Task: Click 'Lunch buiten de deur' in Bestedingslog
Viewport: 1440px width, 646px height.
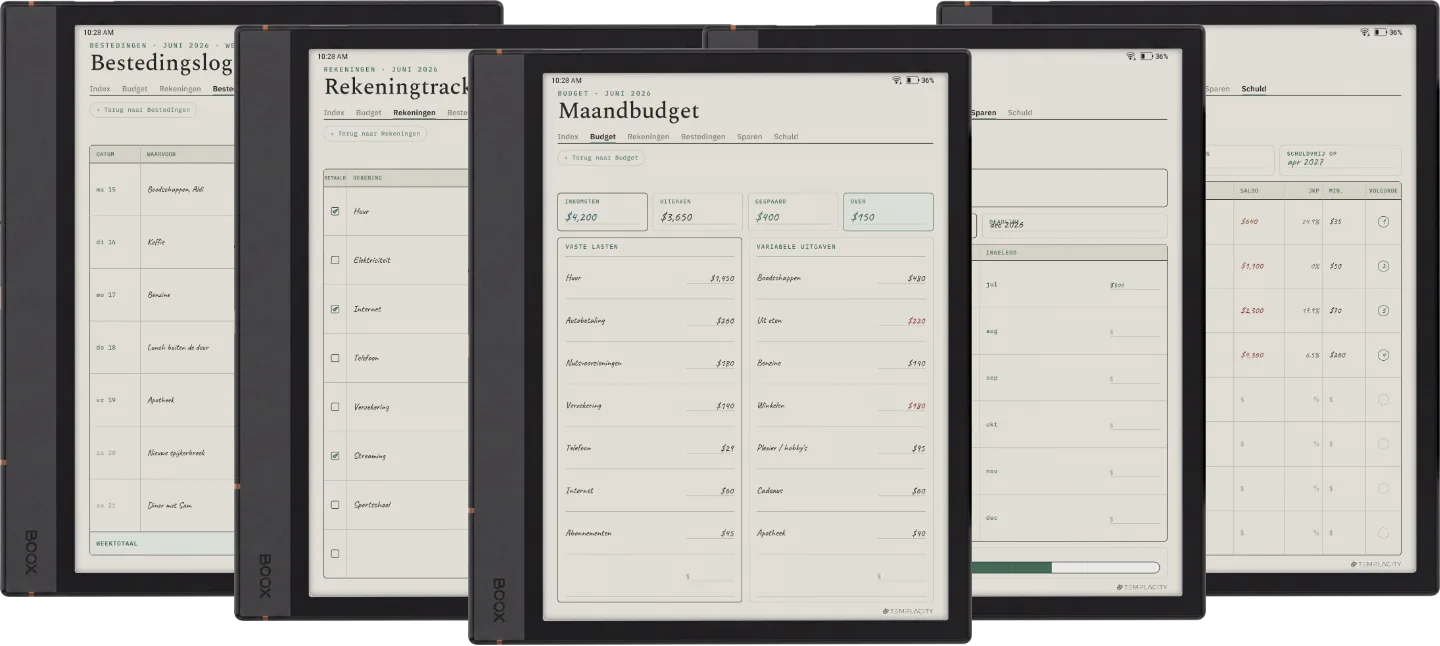Action: click(x=178, y=348)
